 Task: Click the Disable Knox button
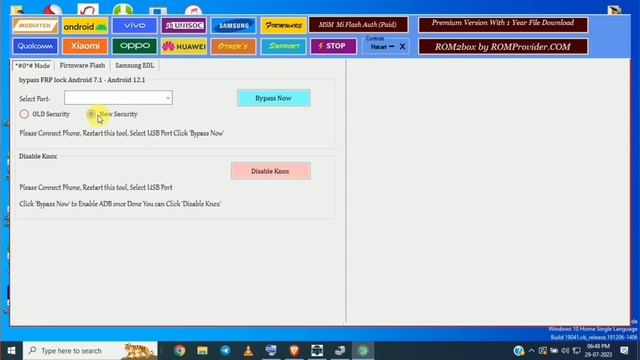[x=271, y=171]
